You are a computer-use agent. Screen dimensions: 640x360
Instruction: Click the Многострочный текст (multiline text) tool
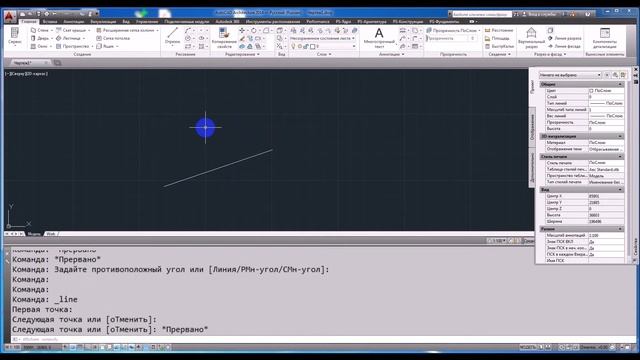coord(379,38)
